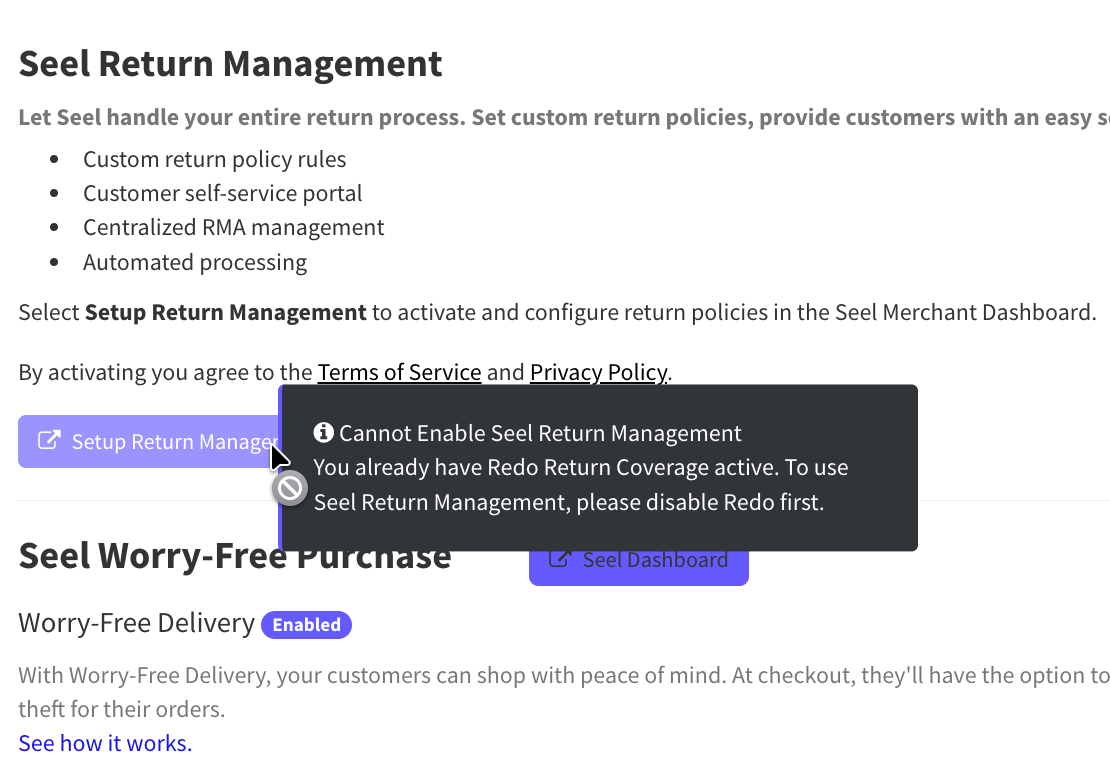Screen dimensions: 1110x768
Task: Click the Worry-Free Delivery label
Action: click(x=136, y=623)
